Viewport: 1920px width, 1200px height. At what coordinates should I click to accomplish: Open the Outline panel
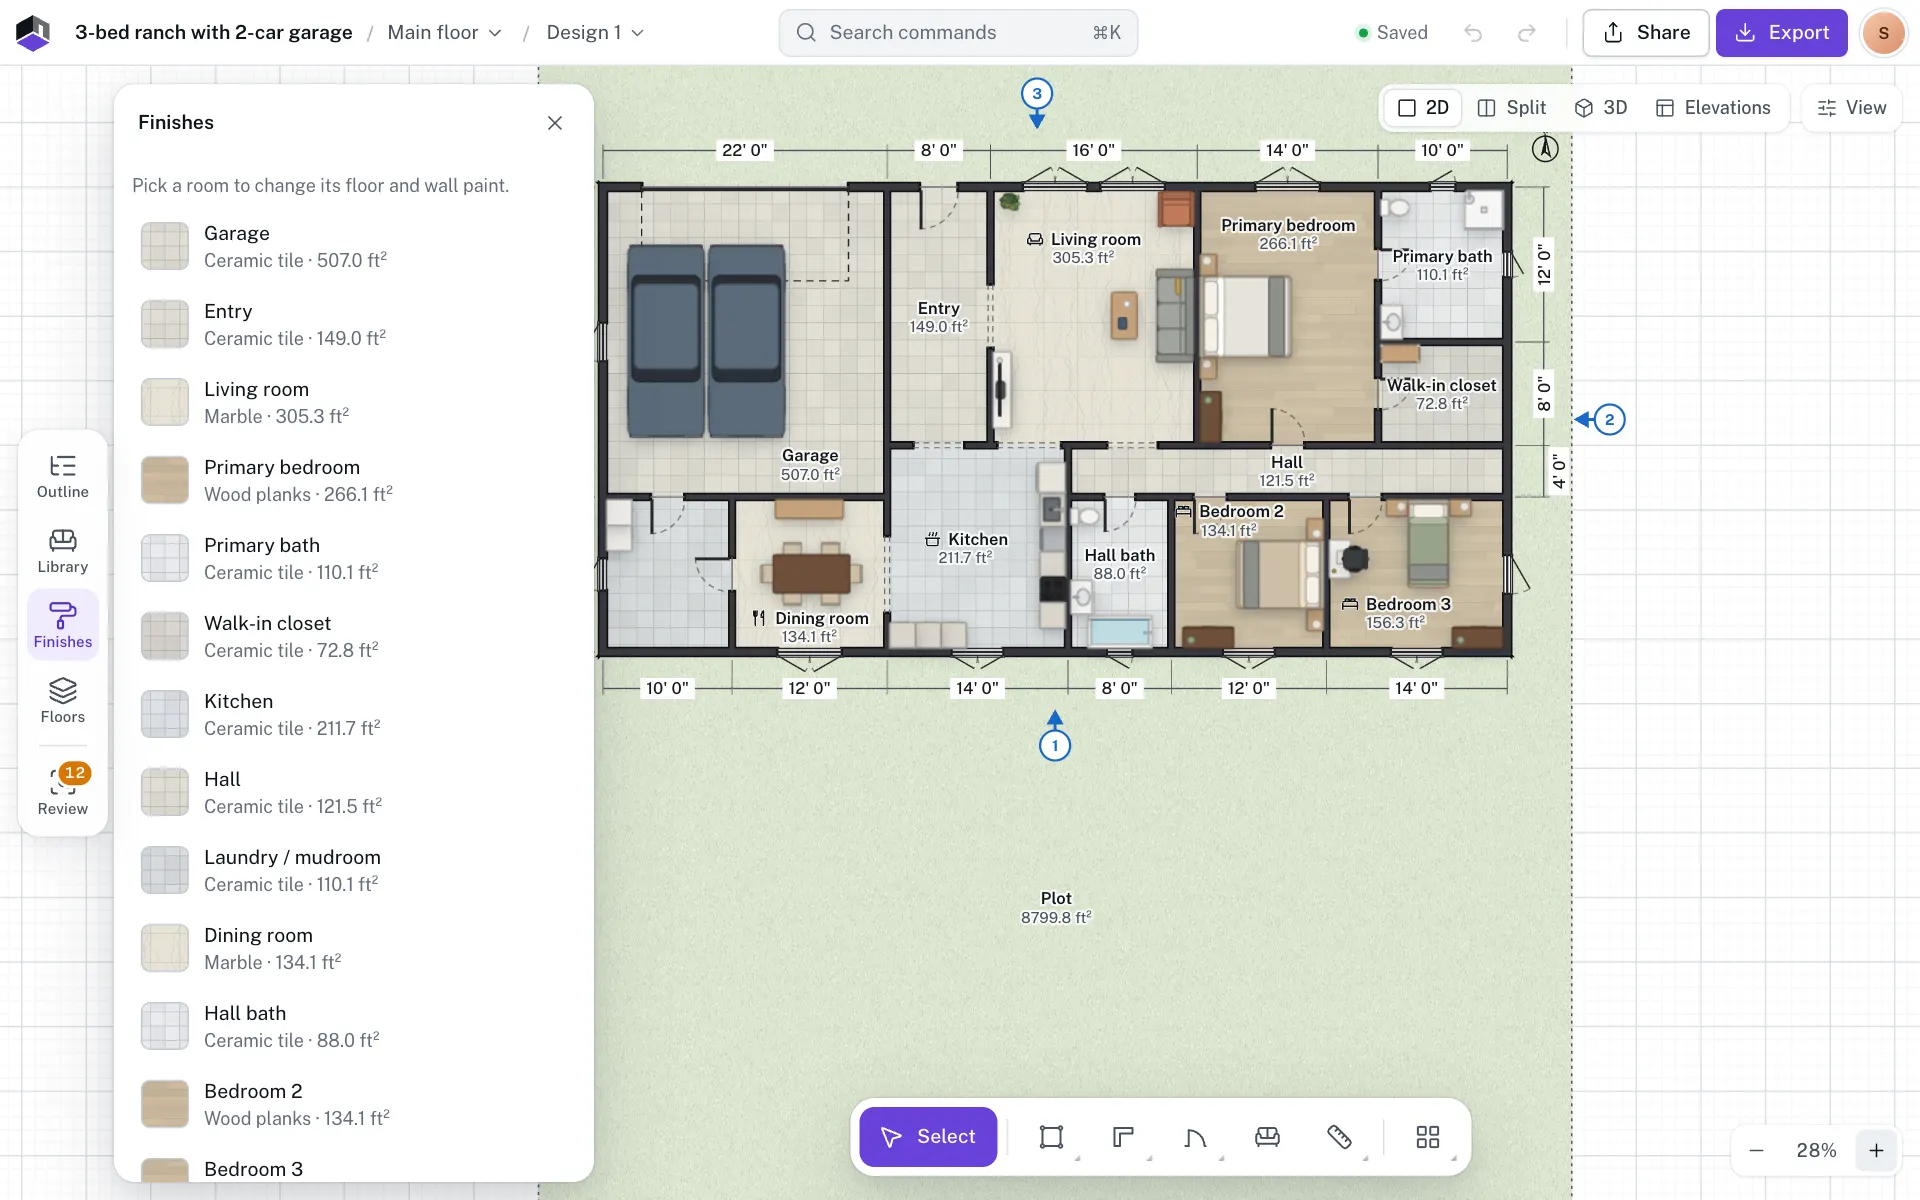tap(62, 476)
